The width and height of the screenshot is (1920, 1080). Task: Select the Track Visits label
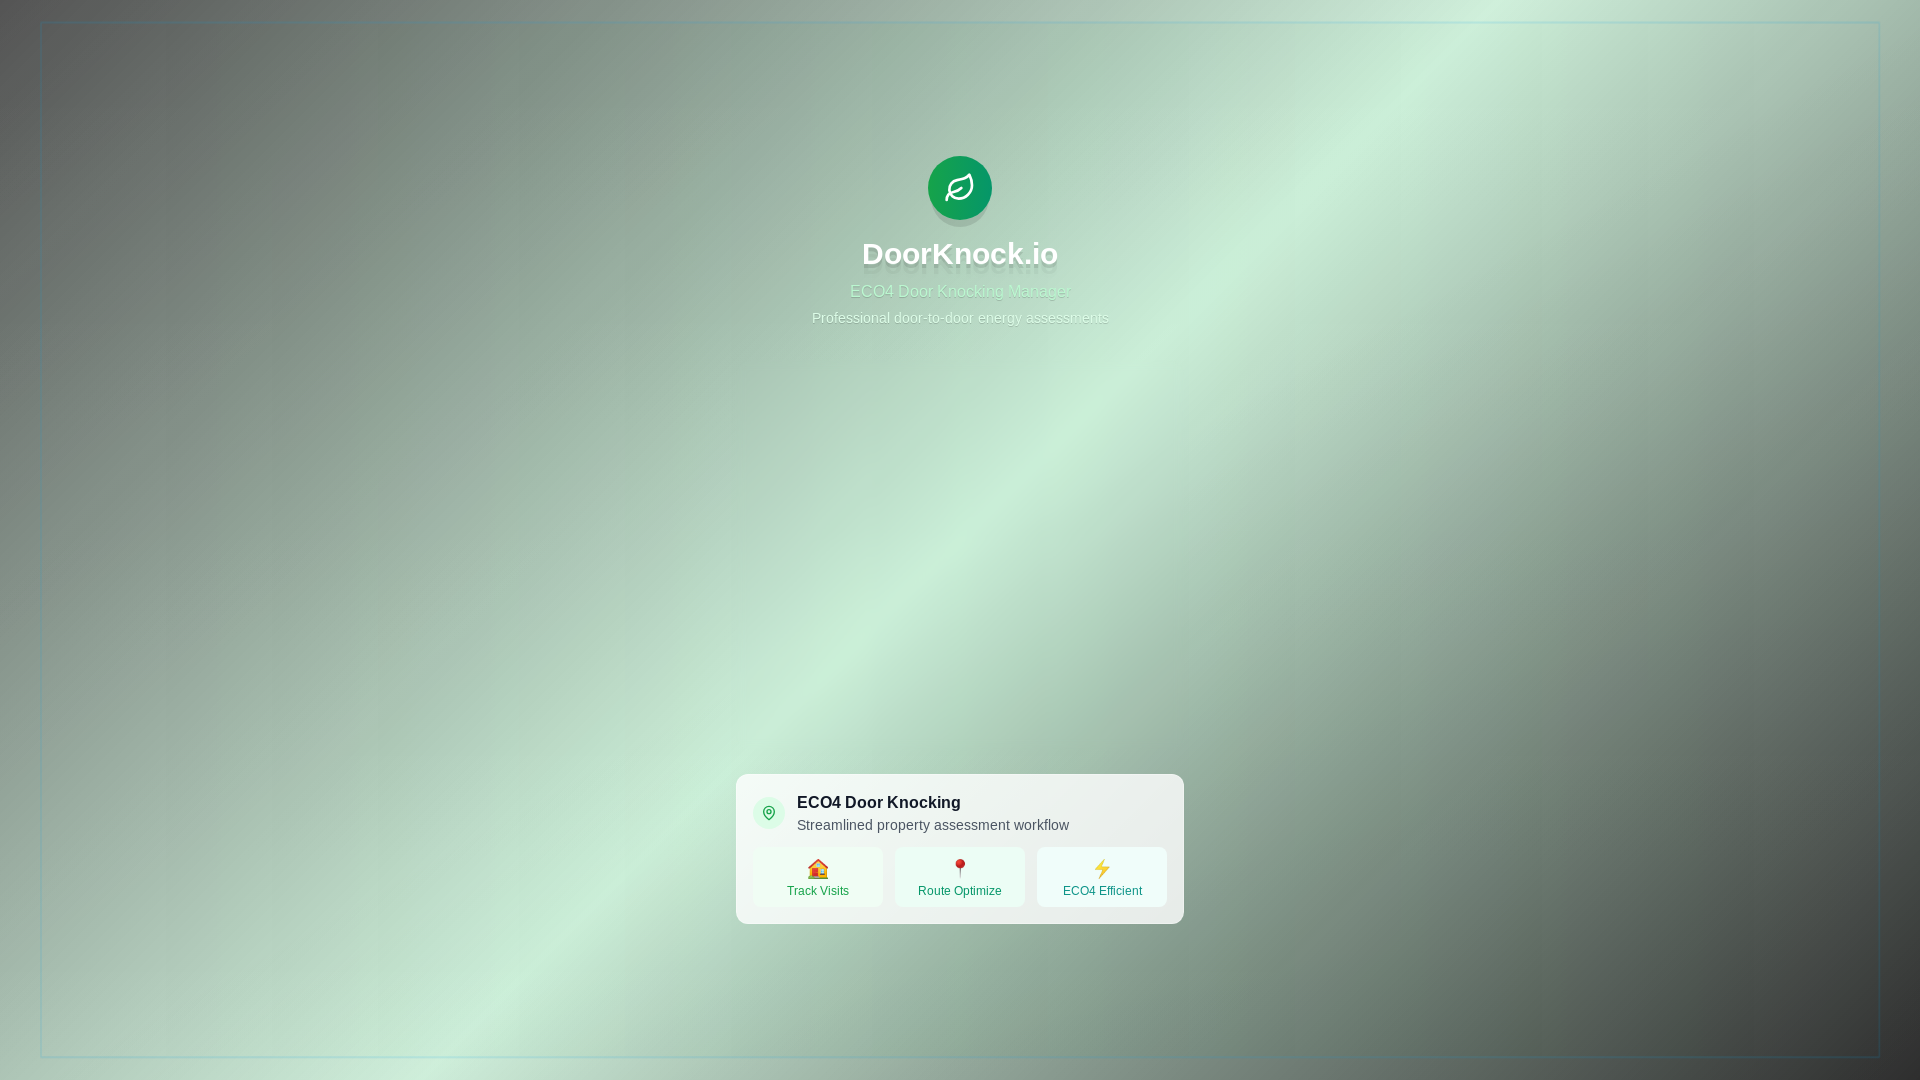818,891
